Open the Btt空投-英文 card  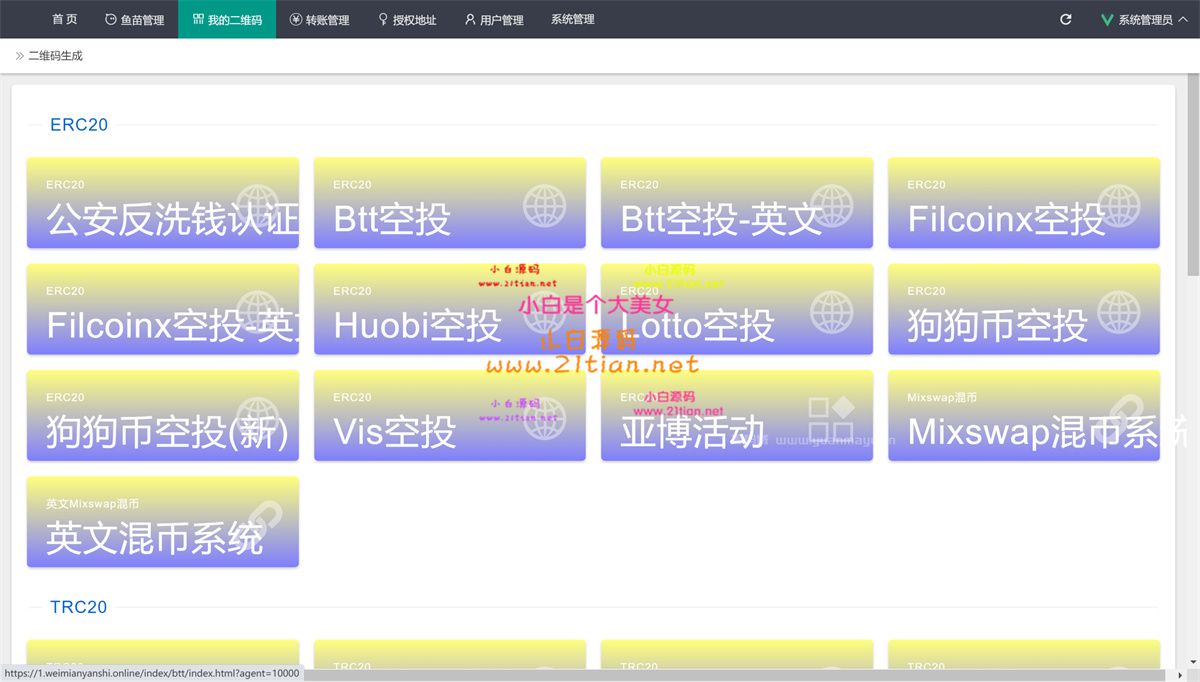tap(737, 203)
